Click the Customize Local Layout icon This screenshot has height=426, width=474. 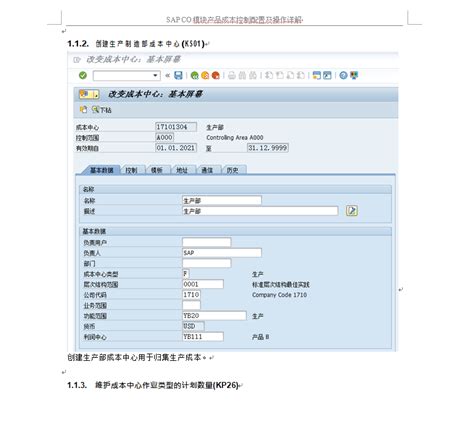354,75
